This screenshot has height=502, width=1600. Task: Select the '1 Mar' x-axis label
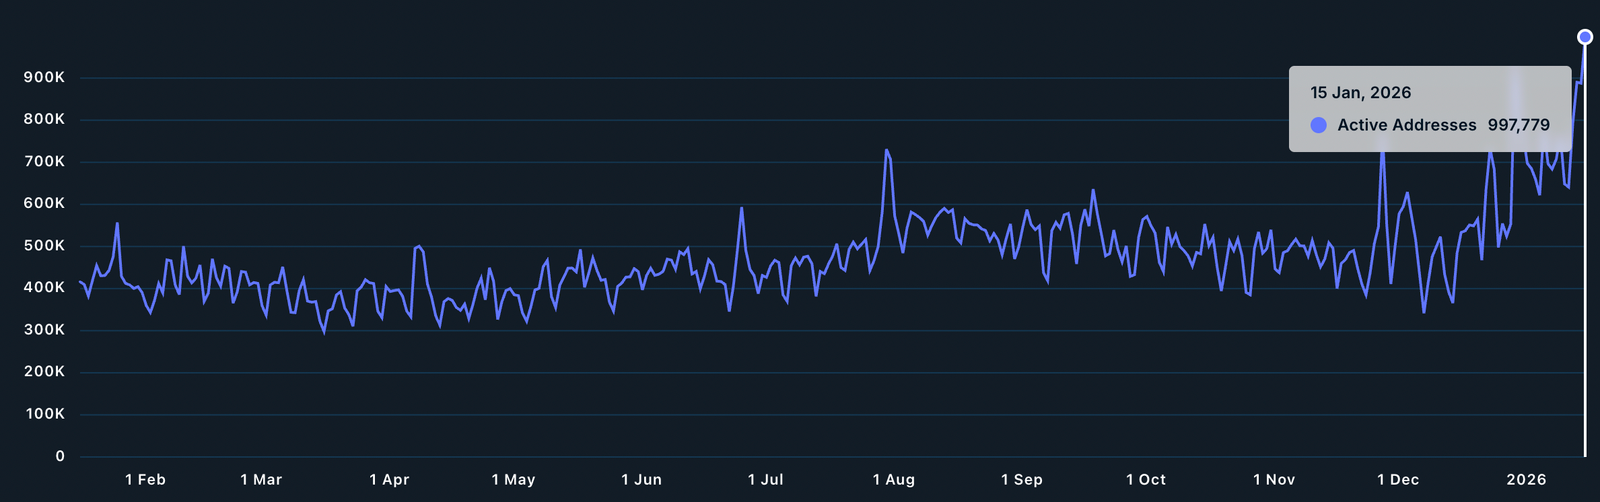click(x=261, y=480)
